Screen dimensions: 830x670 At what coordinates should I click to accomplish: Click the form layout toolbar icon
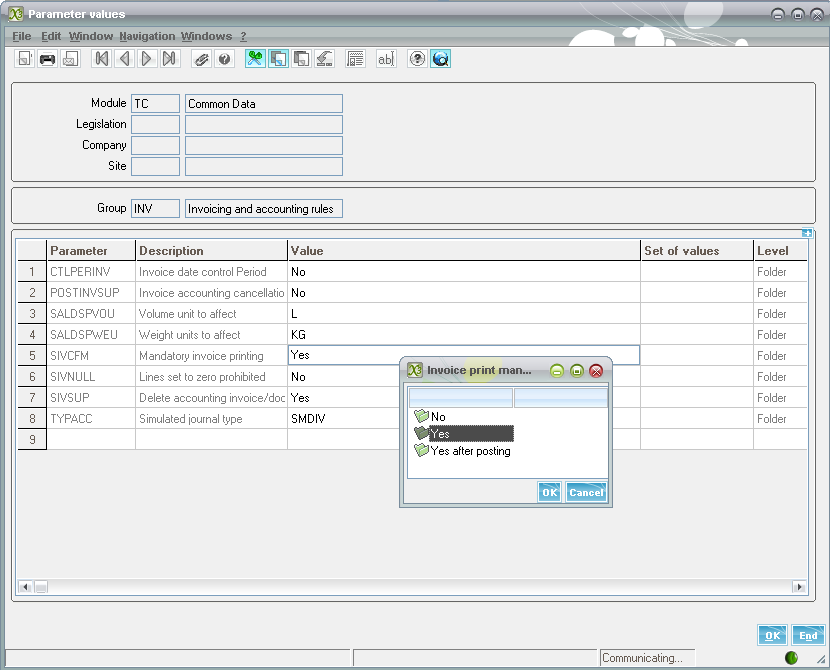click(x=355, y=59)
